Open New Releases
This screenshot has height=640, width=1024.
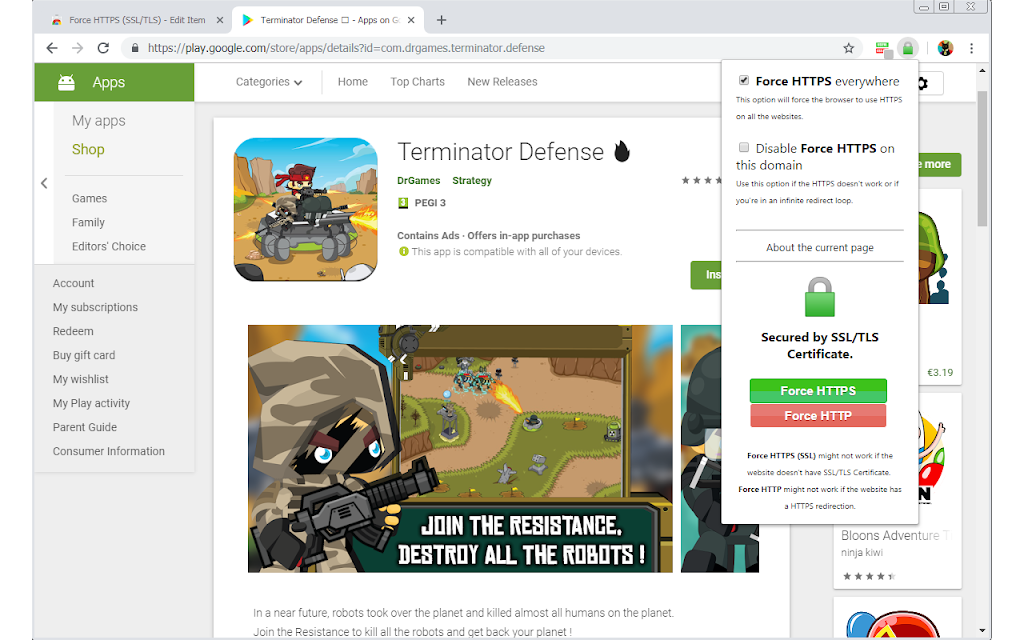coord(502,82)
